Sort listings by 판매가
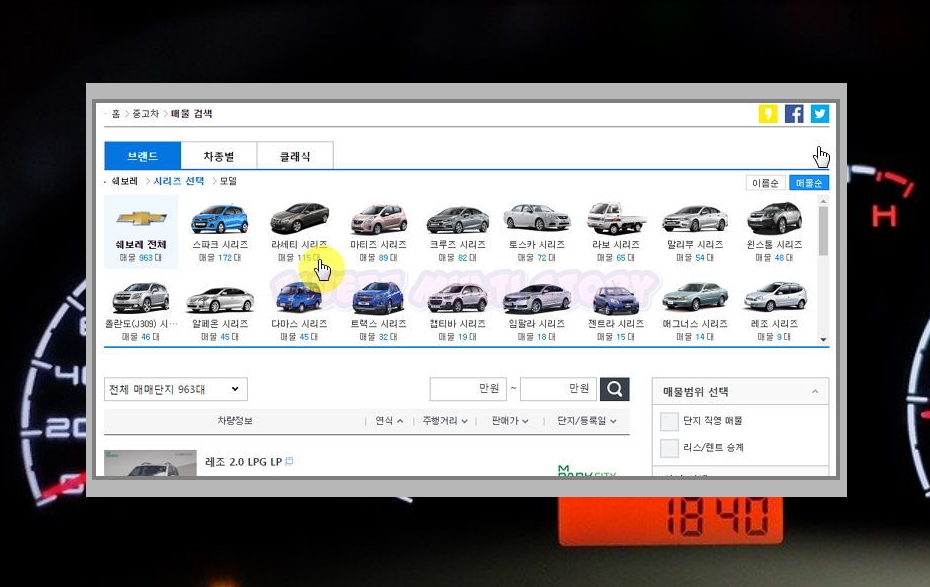930x587 pixels. click(509, 420)
